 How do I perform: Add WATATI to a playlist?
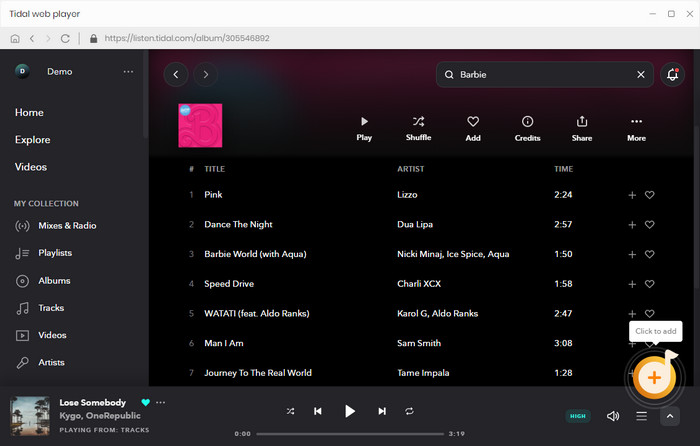632,314
